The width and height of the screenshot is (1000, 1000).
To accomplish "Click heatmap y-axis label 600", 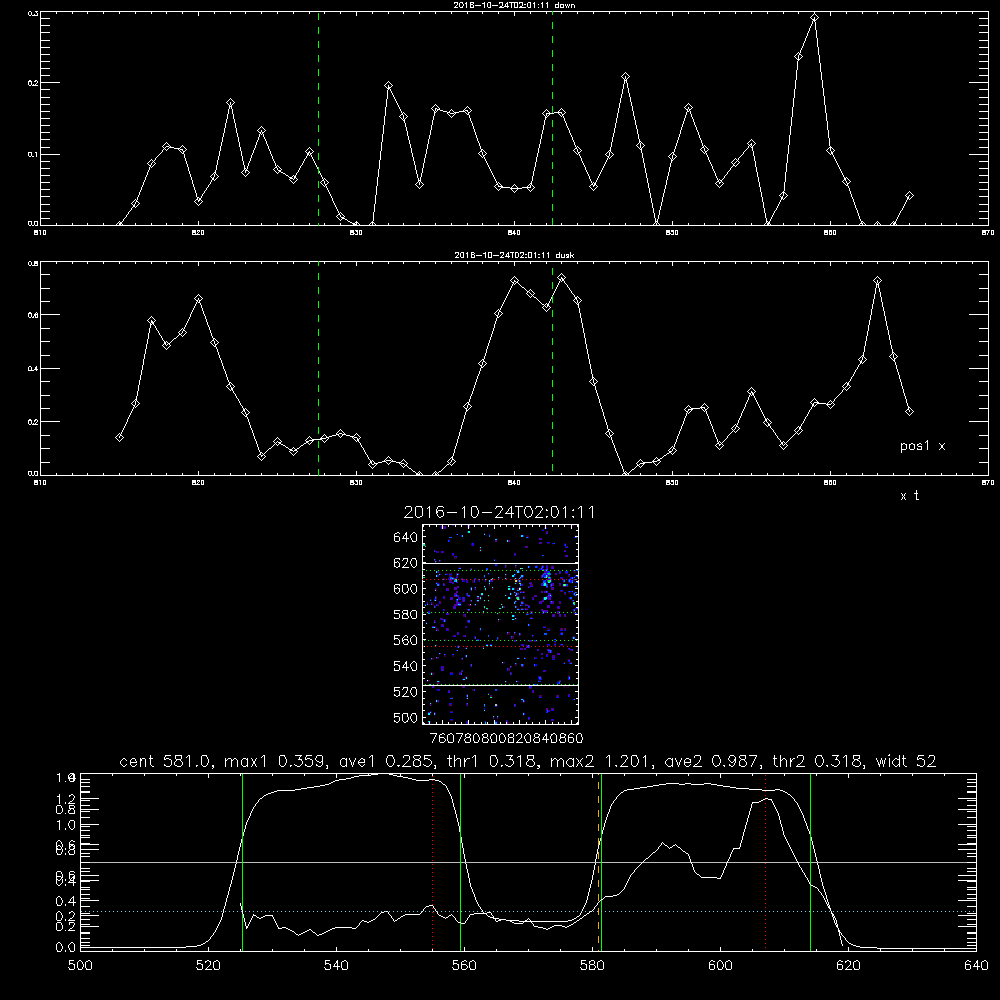I will (x=406, y=589).
